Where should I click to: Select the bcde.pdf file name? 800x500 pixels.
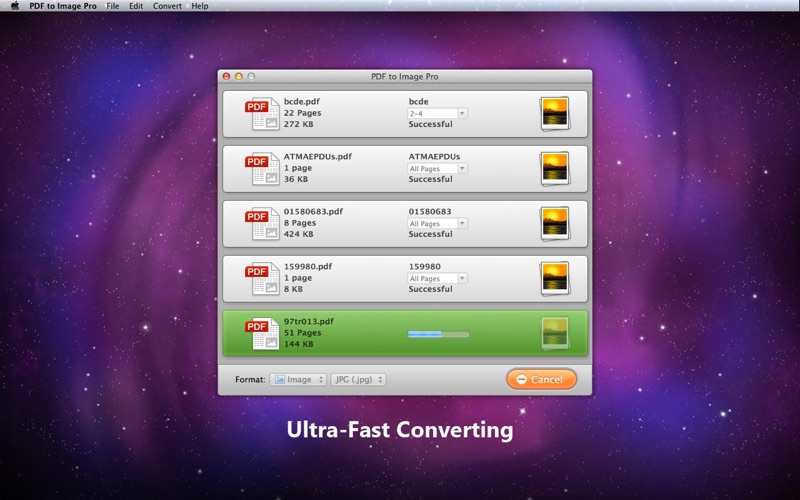302,102
